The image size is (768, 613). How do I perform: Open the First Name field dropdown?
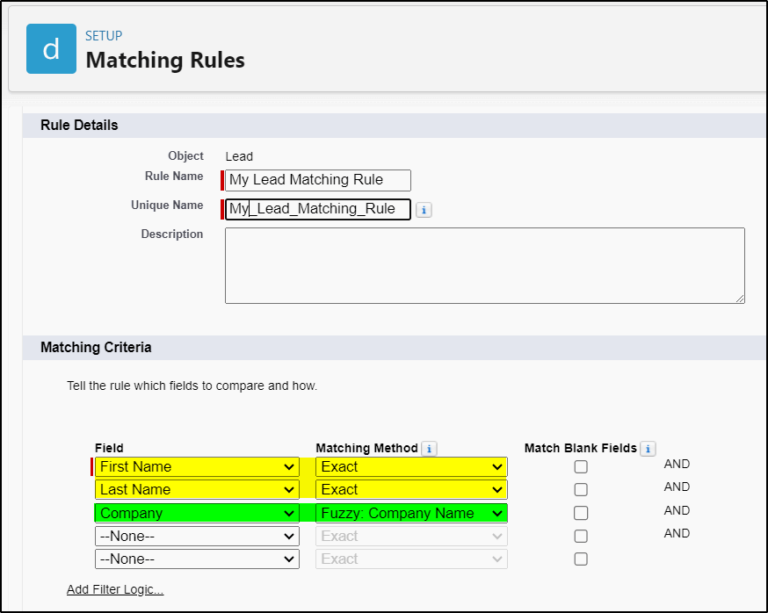pyautogui.click(x=197, y=467)
